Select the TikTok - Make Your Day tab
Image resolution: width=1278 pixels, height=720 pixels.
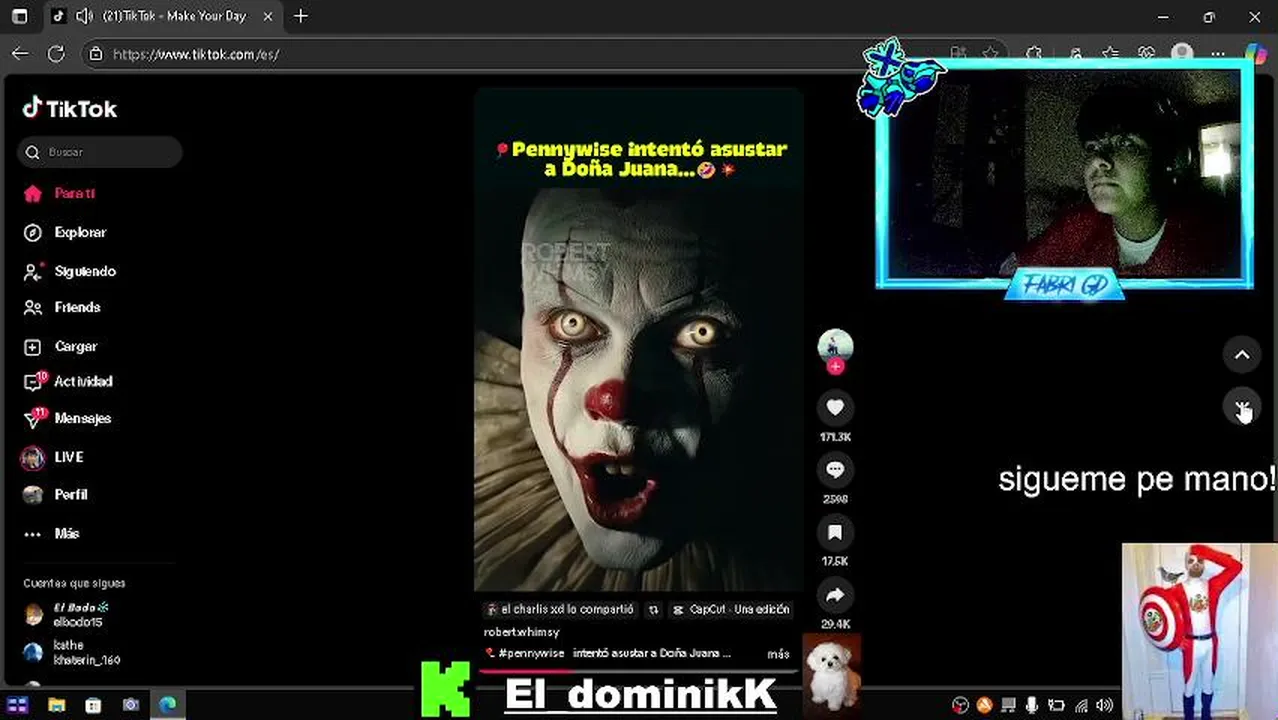tap(162, 16)
